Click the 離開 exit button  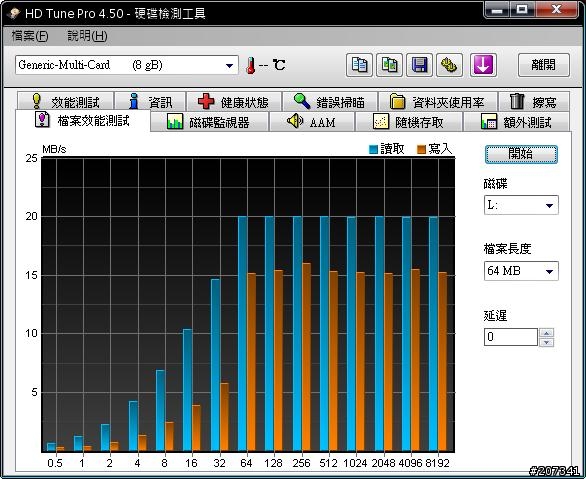pos(544,65)
